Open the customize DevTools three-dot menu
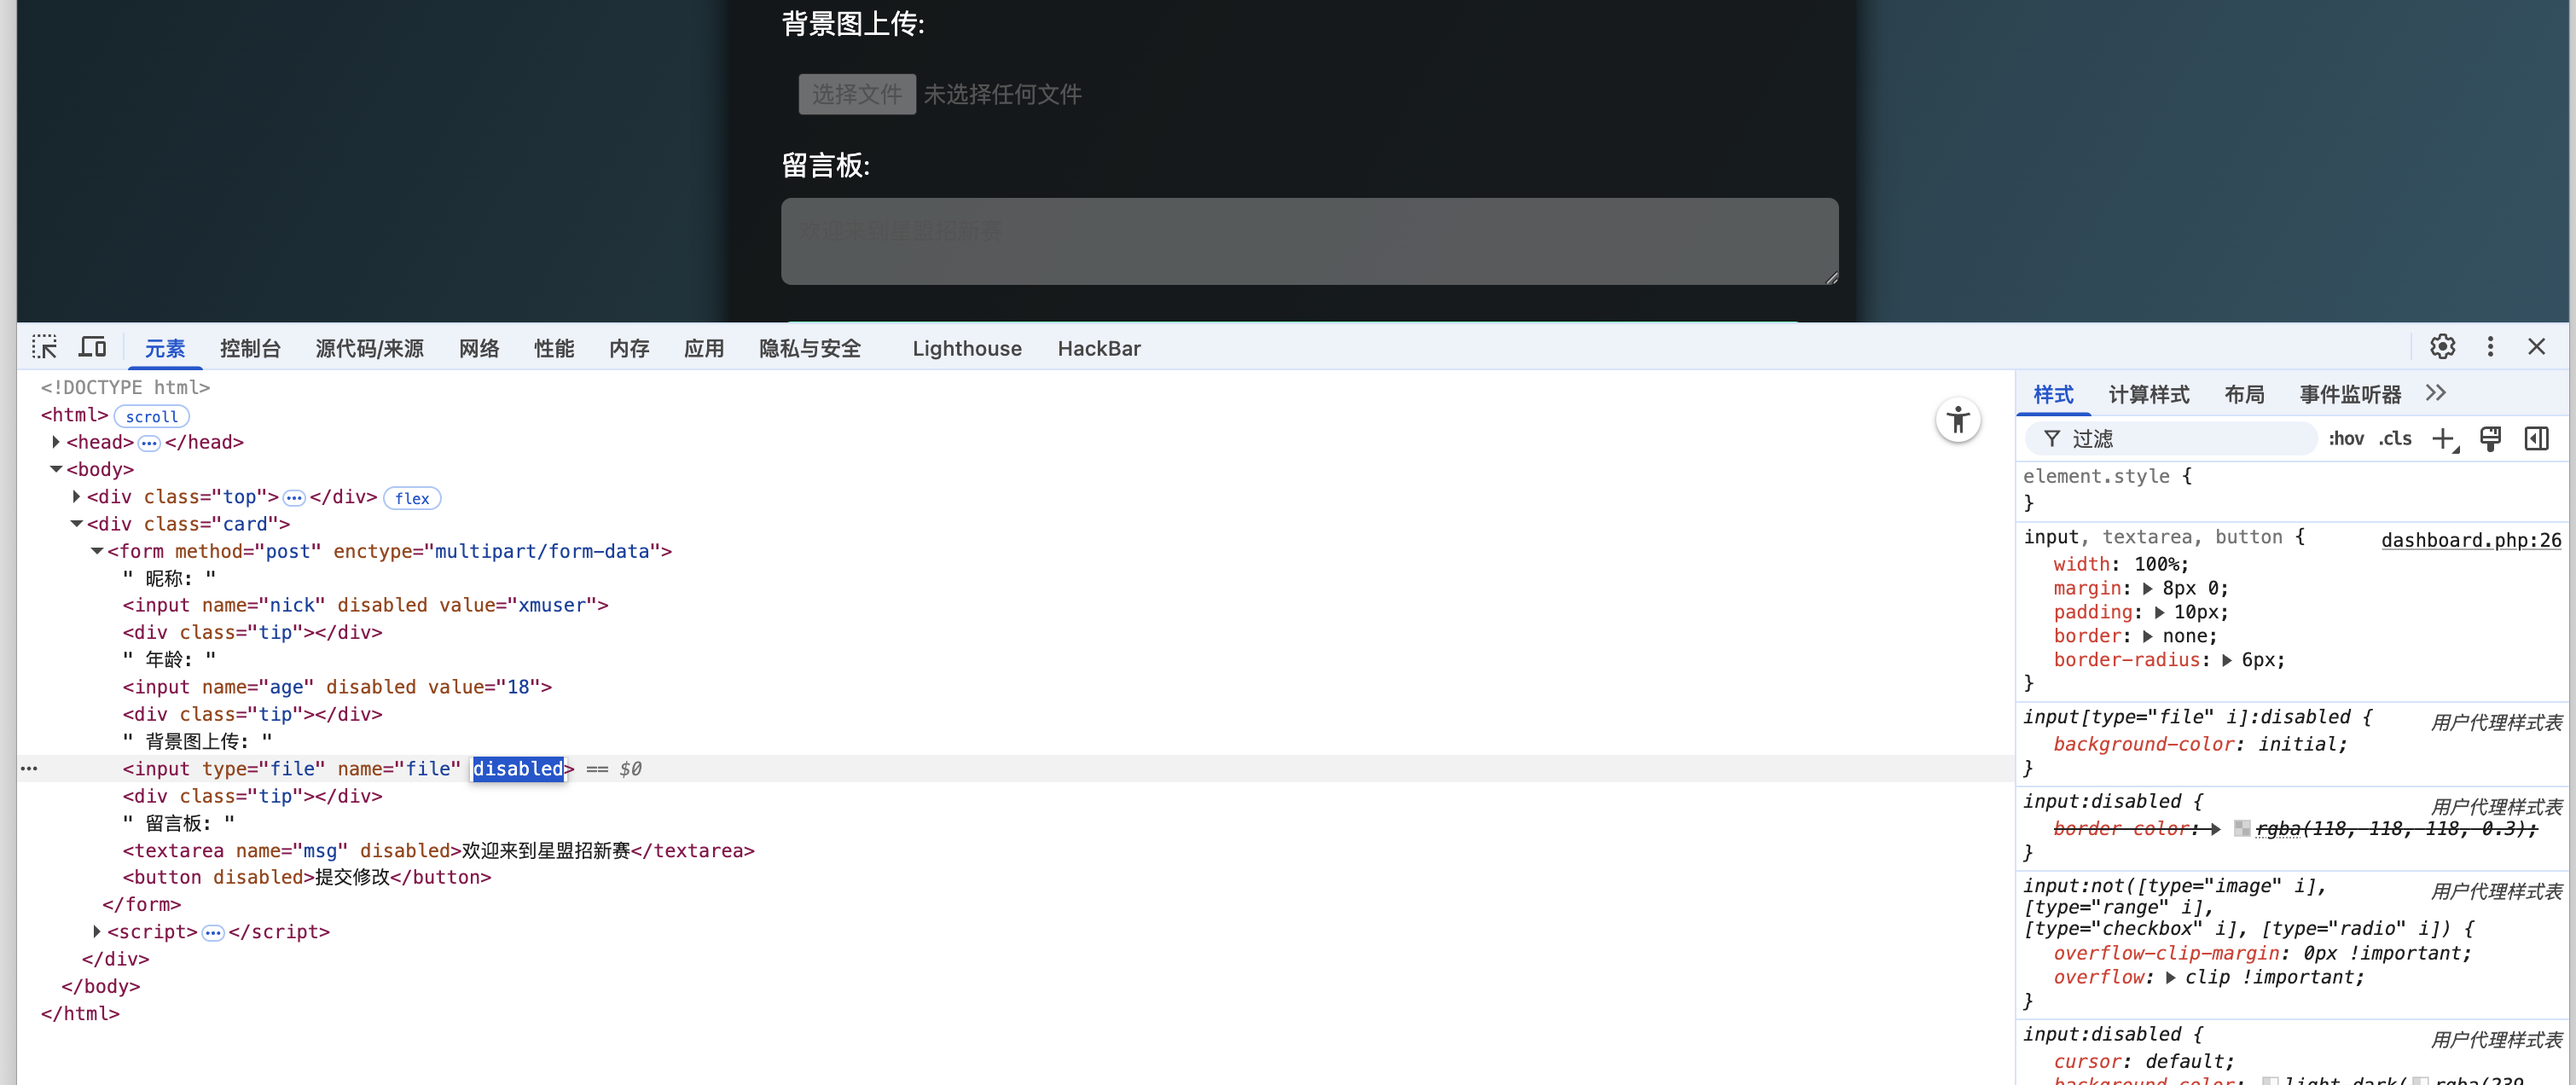The image size is (2576, 1085). 2490,346
